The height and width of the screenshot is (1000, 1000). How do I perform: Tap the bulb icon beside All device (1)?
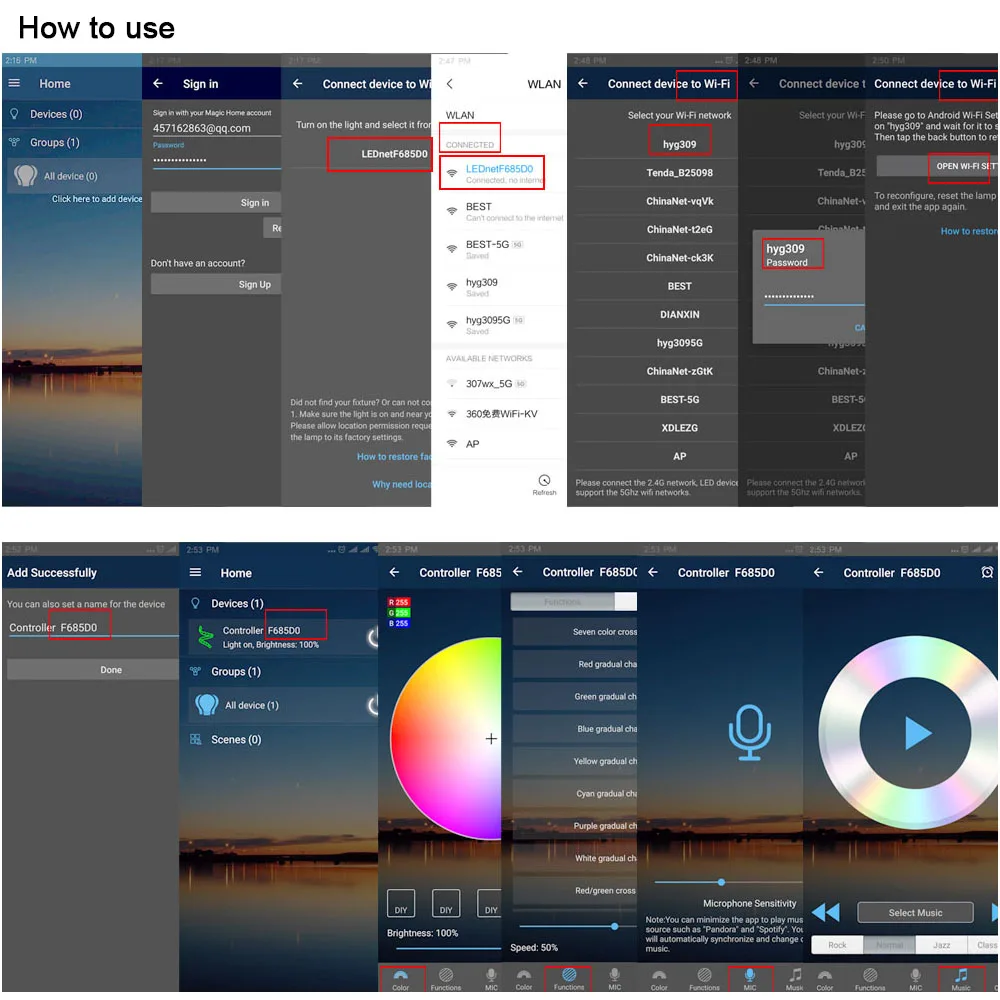[x=206, y=705]
